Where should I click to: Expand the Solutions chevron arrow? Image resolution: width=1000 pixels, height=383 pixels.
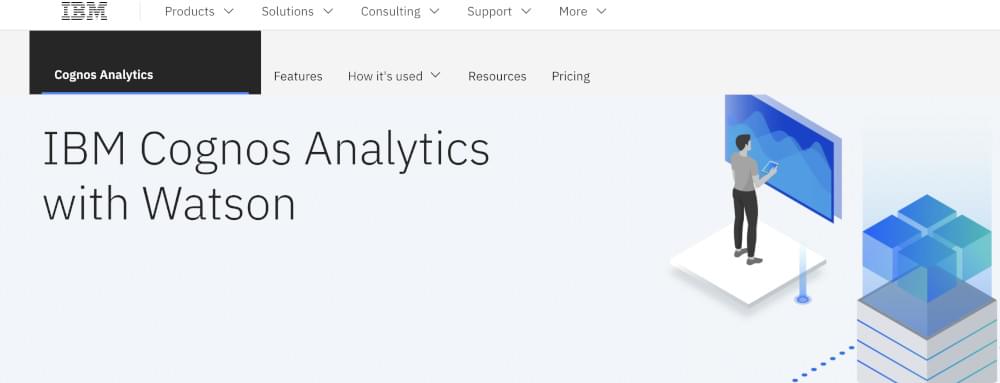328,11
